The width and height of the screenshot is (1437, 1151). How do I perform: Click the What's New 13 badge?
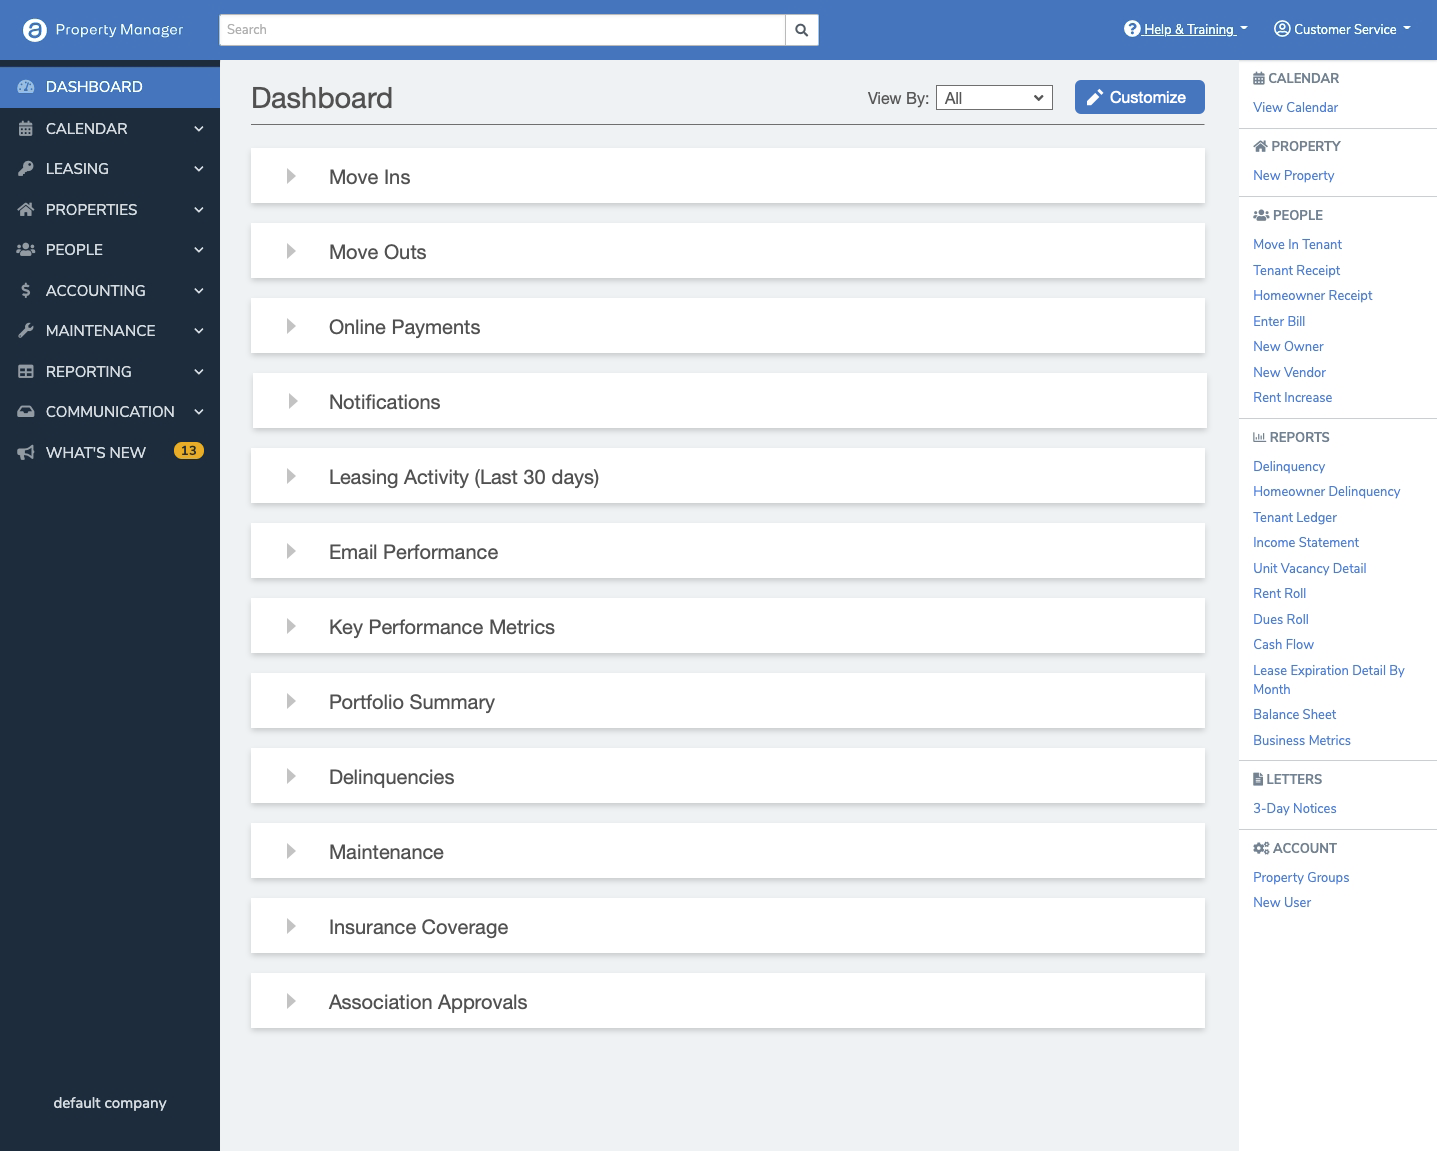pos(189,451)
